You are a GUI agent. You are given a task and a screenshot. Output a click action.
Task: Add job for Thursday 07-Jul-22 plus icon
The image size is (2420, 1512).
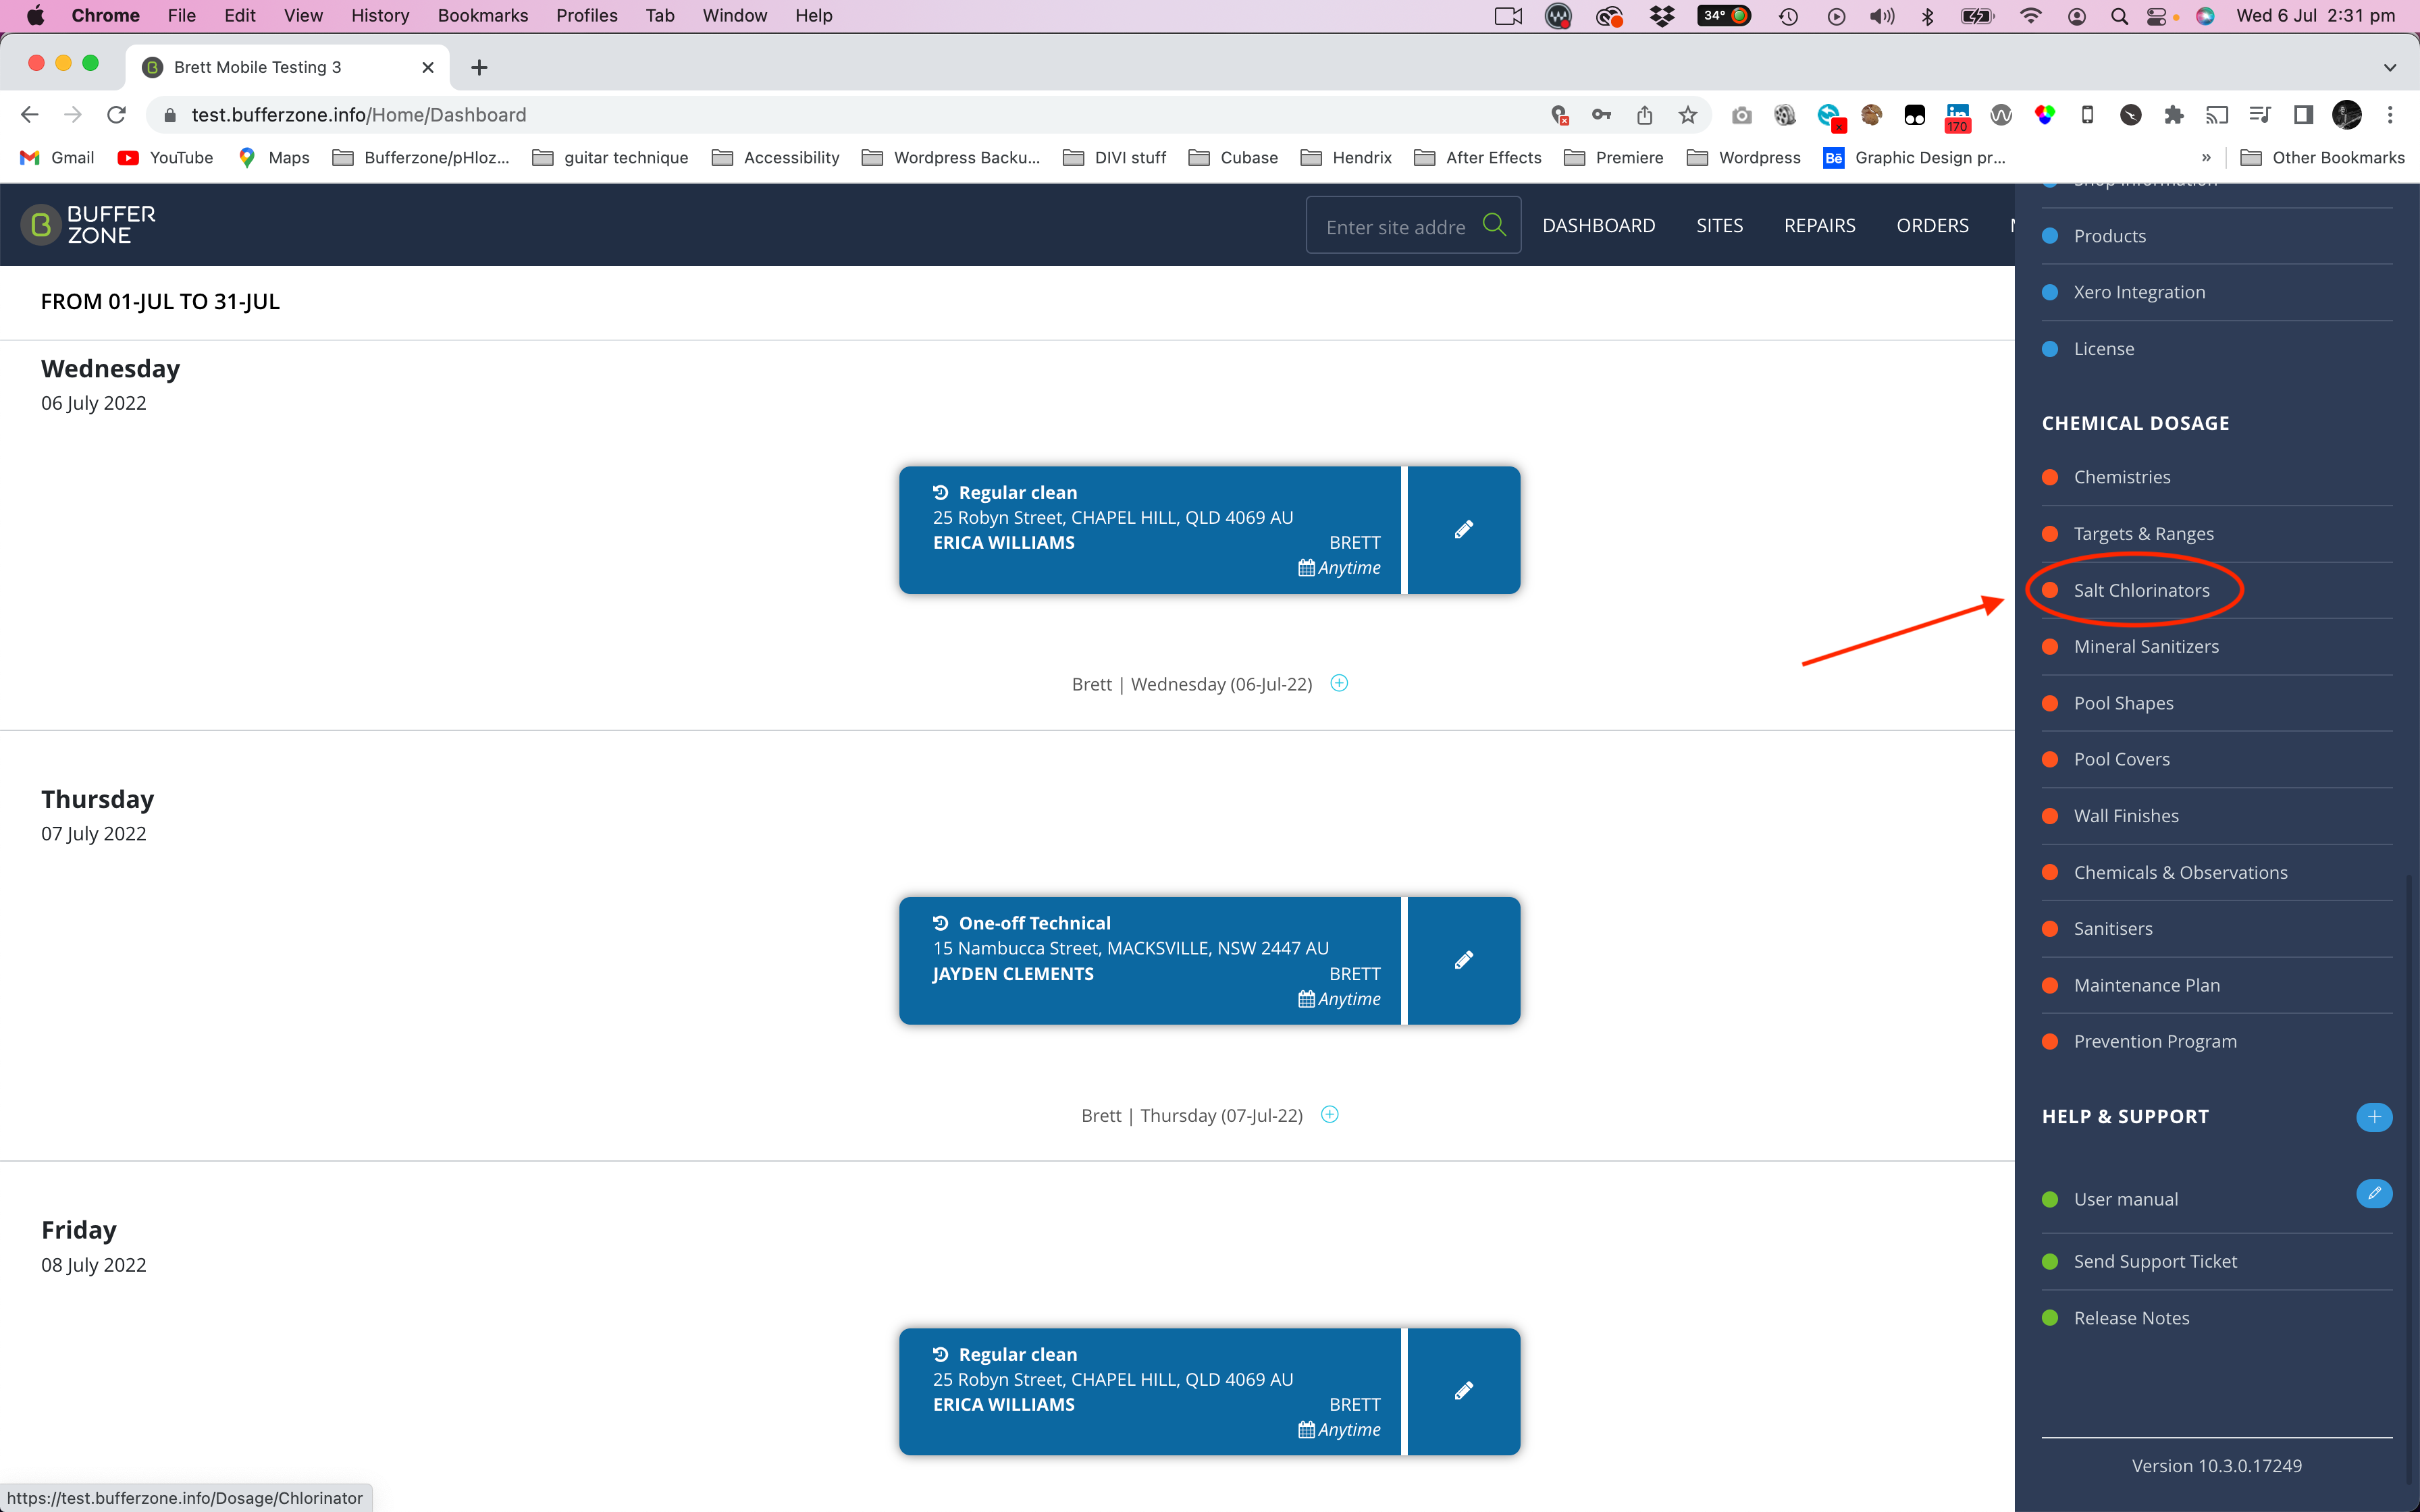[1330, 1114]
